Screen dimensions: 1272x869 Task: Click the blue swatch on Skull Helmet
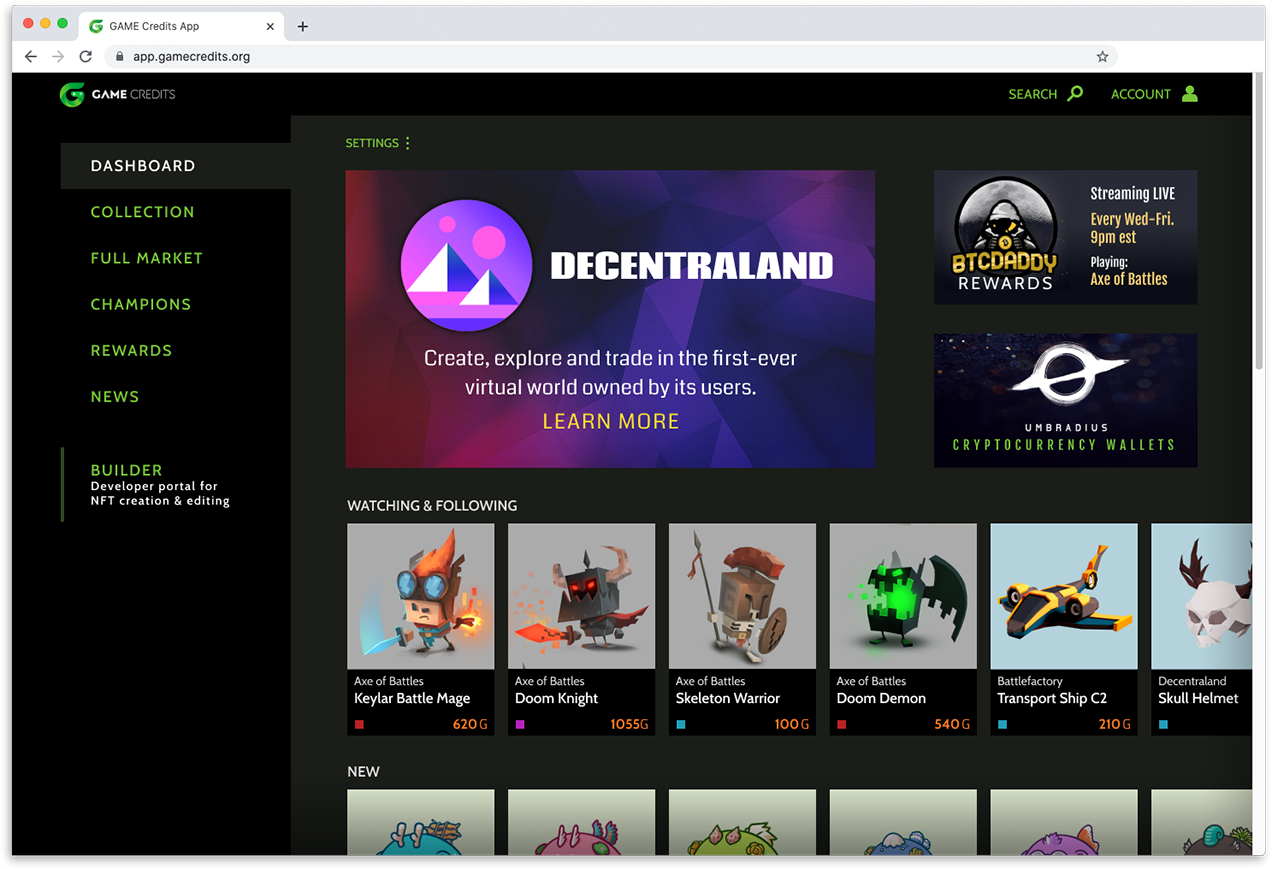1163,724
